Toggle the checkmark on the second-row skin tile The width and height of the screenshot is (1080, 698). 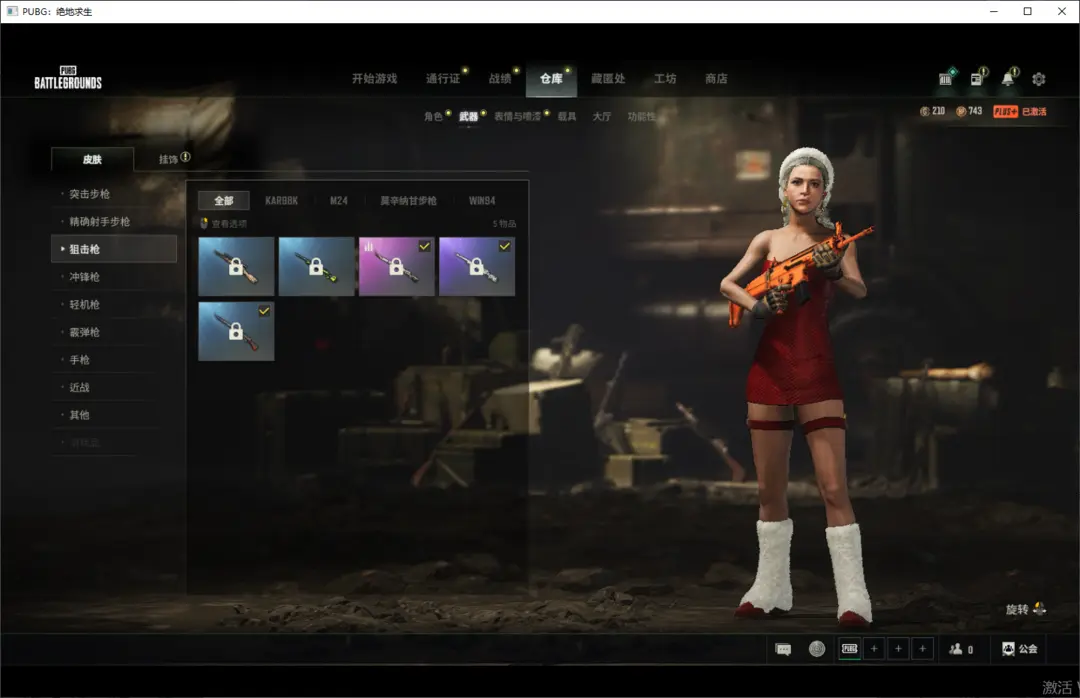[x=264, y=311]
